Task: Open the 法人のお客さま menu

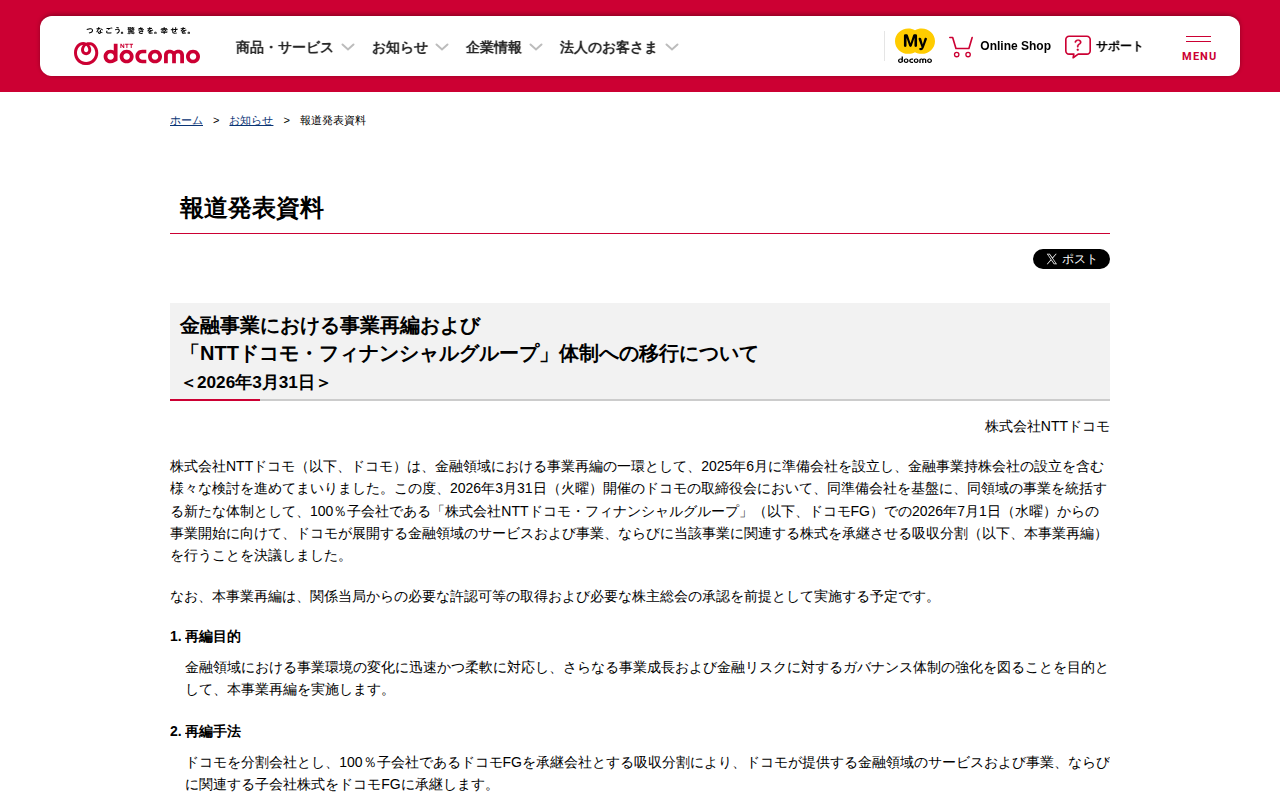Action: coord(609,47)
